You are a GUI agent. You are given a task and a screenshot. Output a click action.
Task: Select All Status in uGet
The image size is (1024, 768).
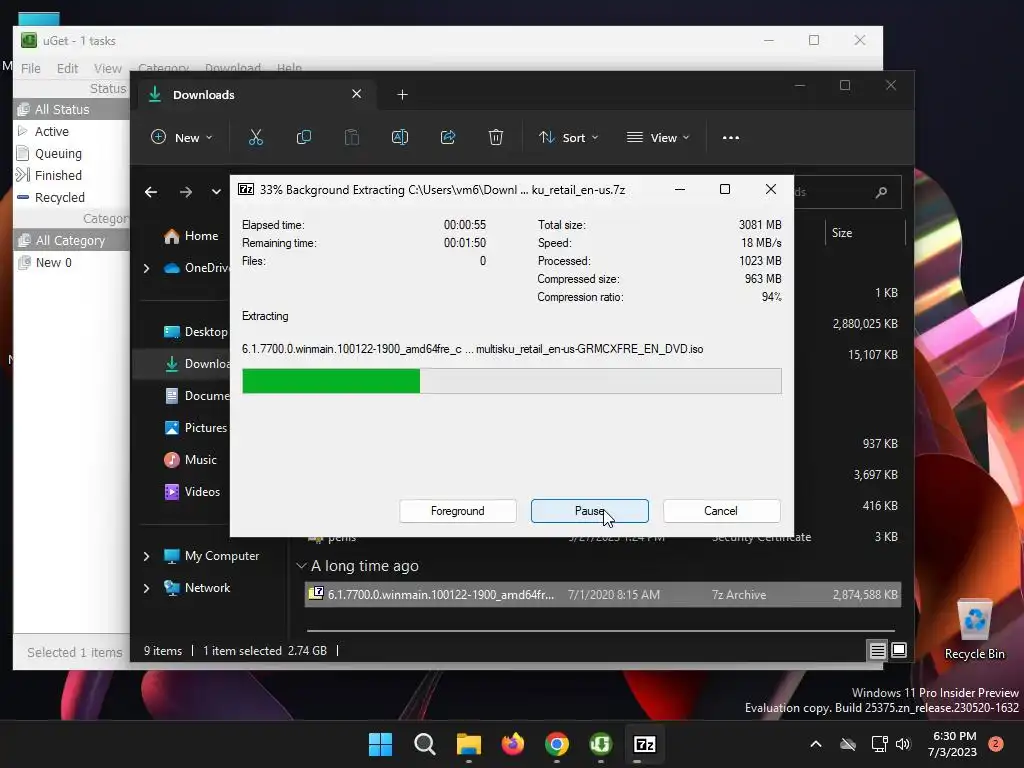coord(71,110)
